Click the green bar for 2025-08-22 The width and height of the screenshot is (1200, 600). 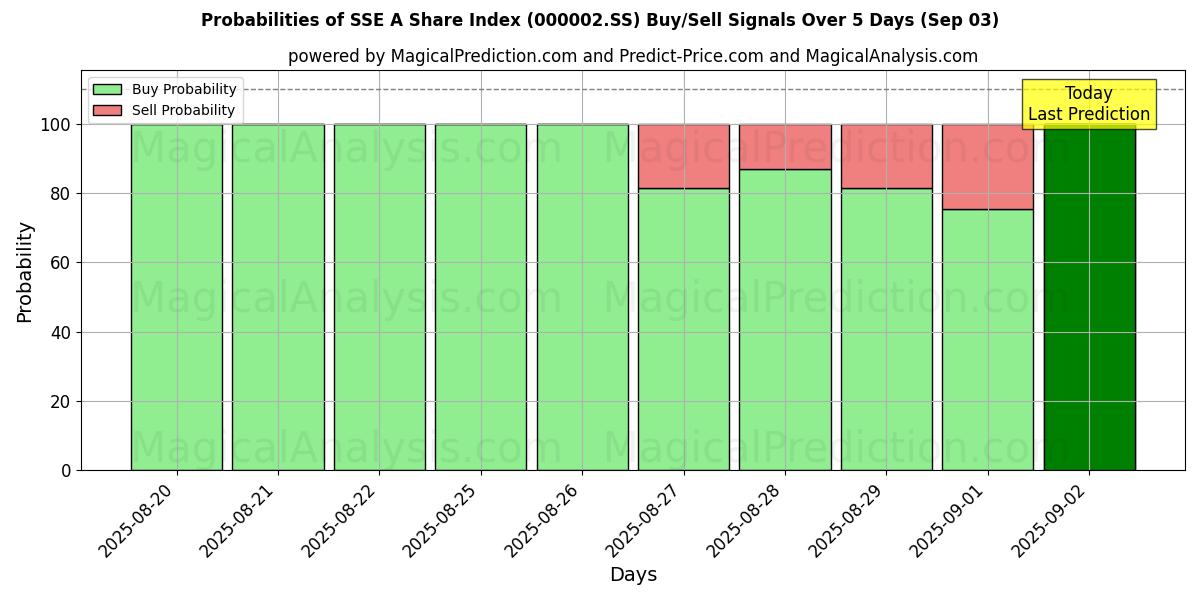click(380, 297)
